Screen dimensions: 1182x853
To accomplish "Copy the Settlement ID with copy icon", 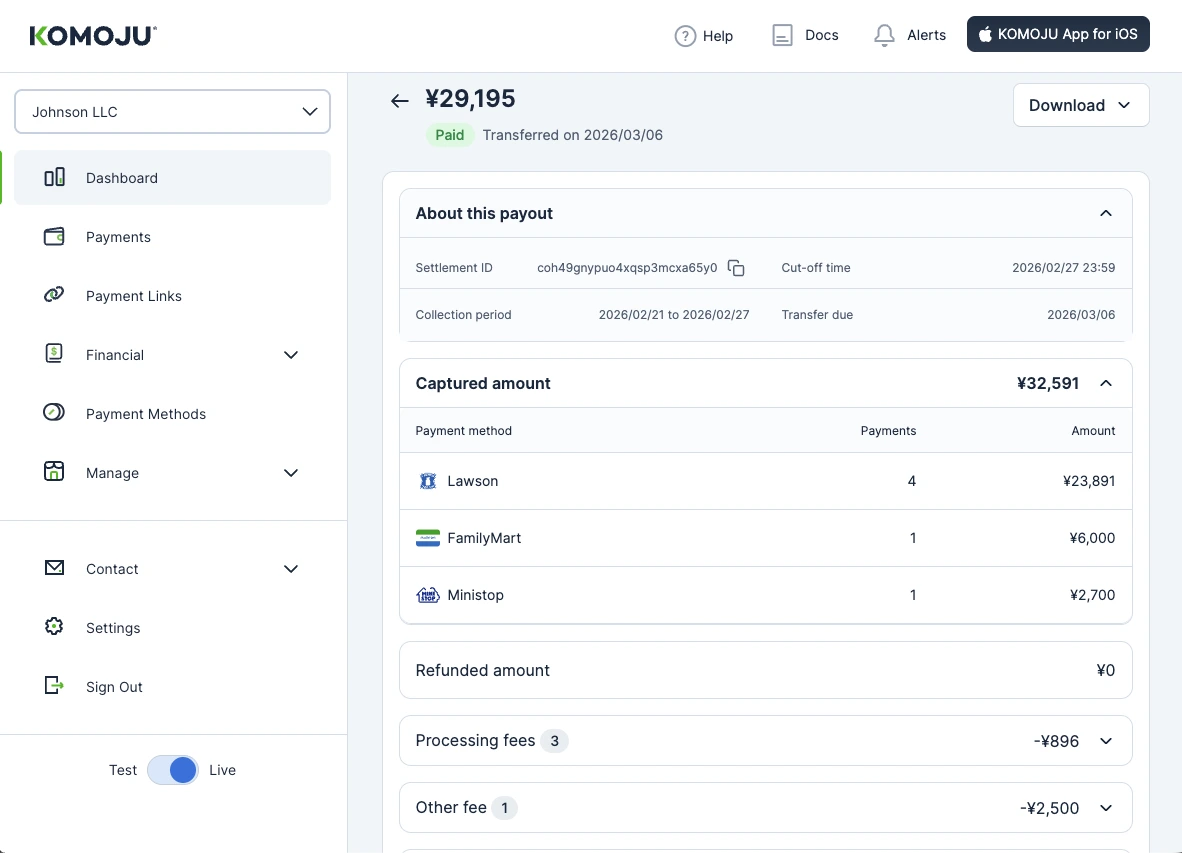I will [x=736, y=268].
